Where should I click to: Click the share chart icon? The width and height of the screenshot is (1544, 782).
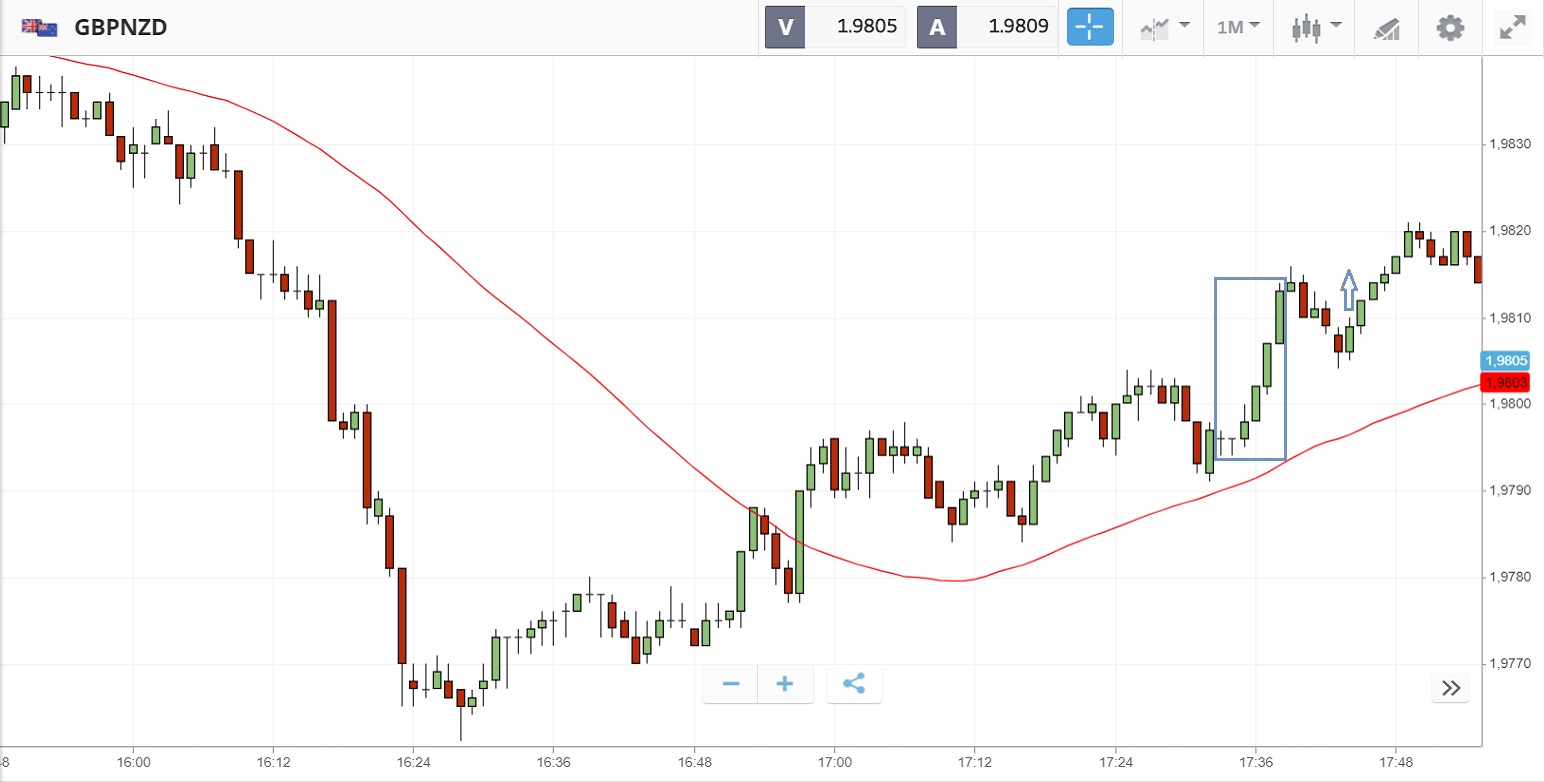pyautogui.click(x=853, y=684)
